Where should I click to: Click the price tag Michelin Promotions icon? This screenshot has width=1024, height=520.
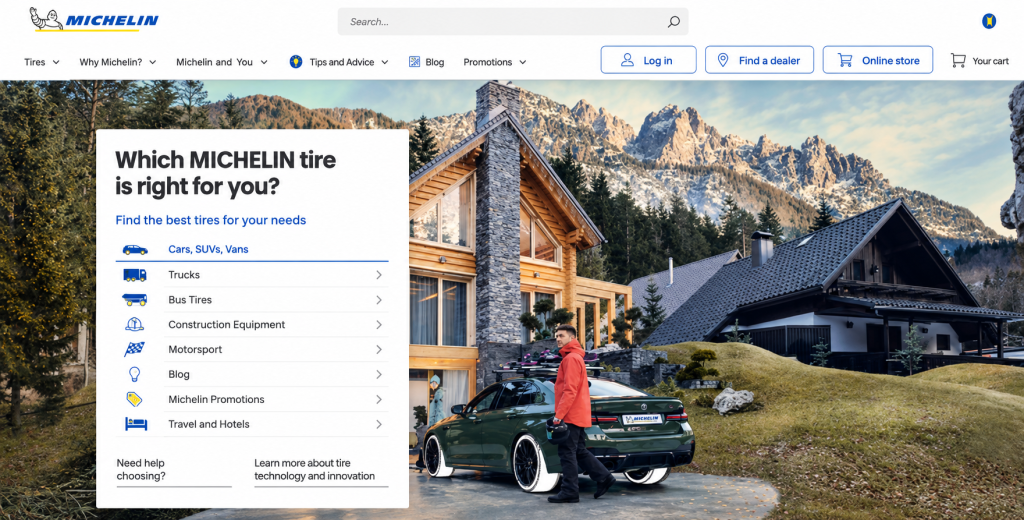135,398
